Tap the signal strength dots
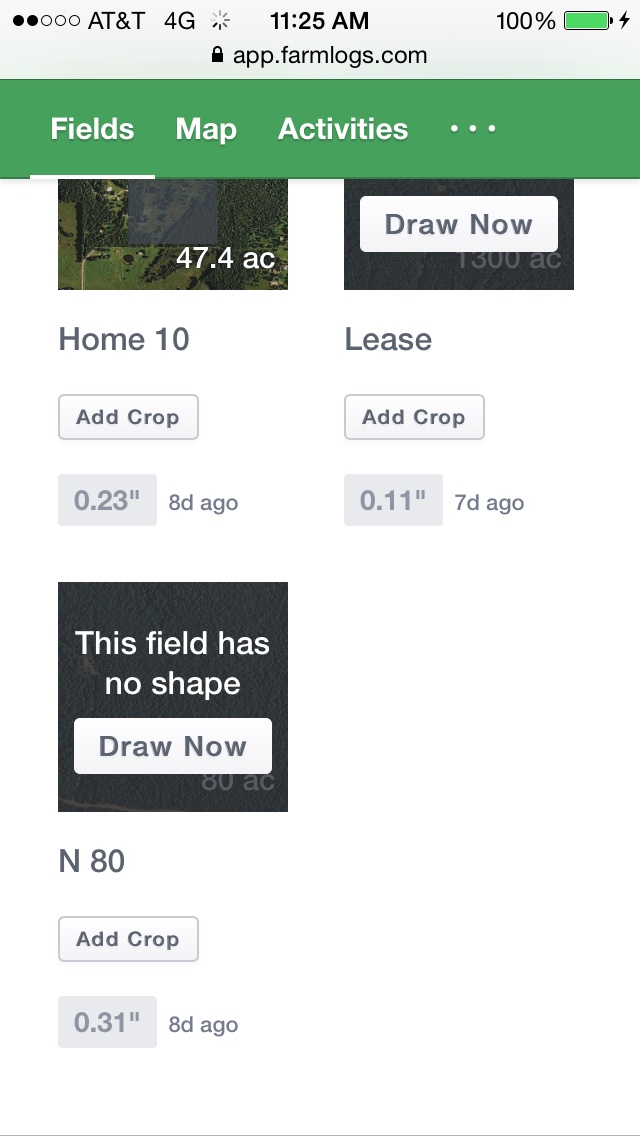640x1136 pixels. click(46, 21)
